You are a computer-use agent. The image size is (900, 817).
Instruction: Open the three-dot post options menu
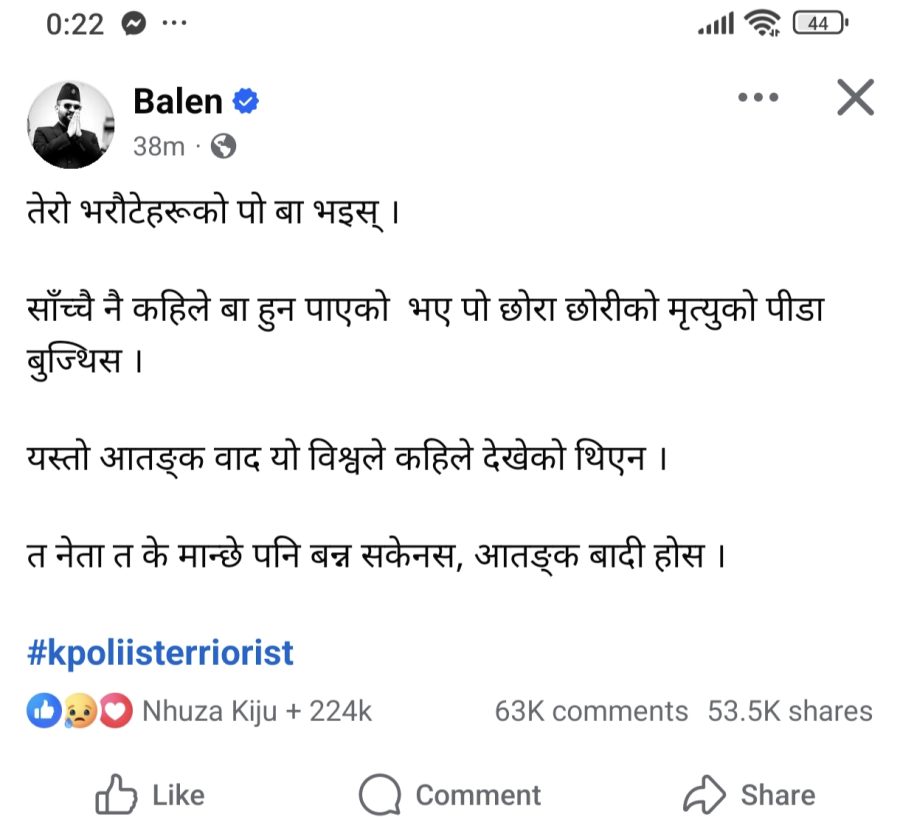coord(757,98)
